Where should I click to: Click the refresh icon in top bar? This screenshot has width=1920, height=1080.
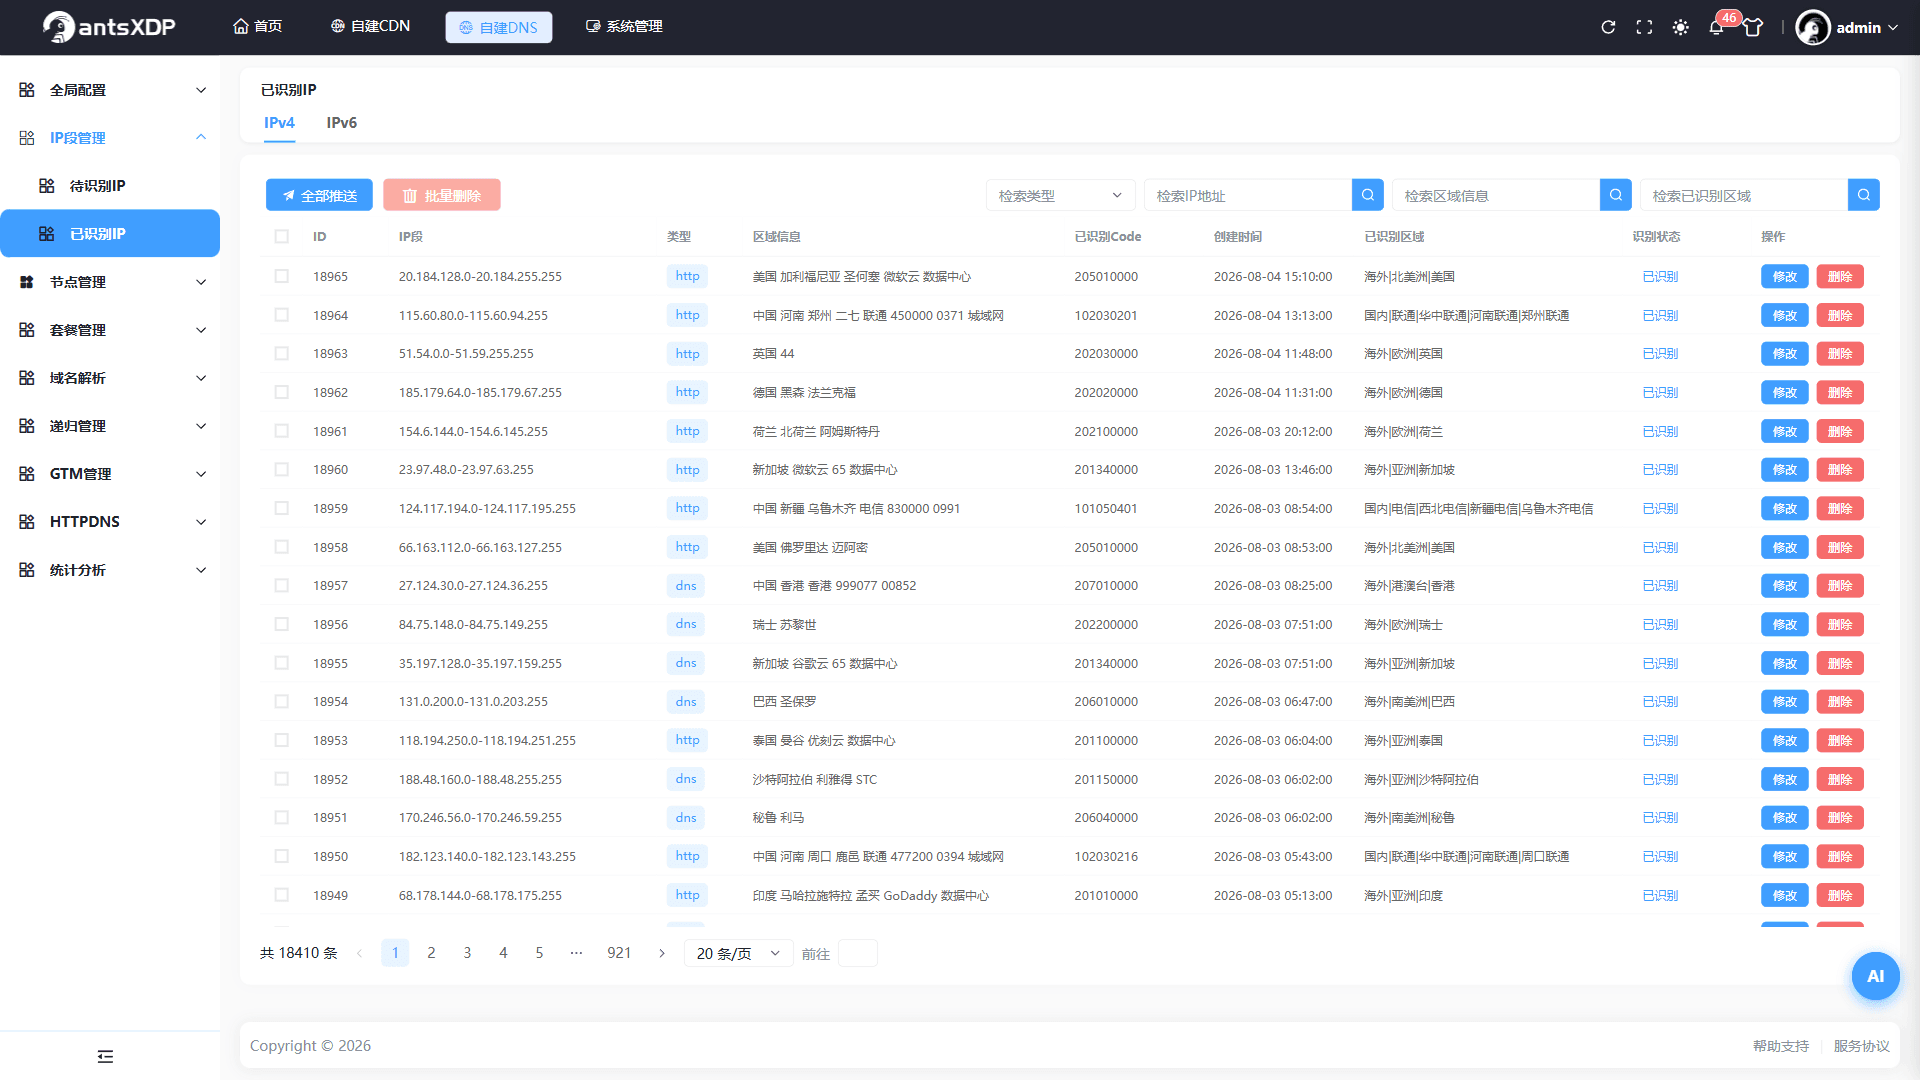coord(1608,27)
